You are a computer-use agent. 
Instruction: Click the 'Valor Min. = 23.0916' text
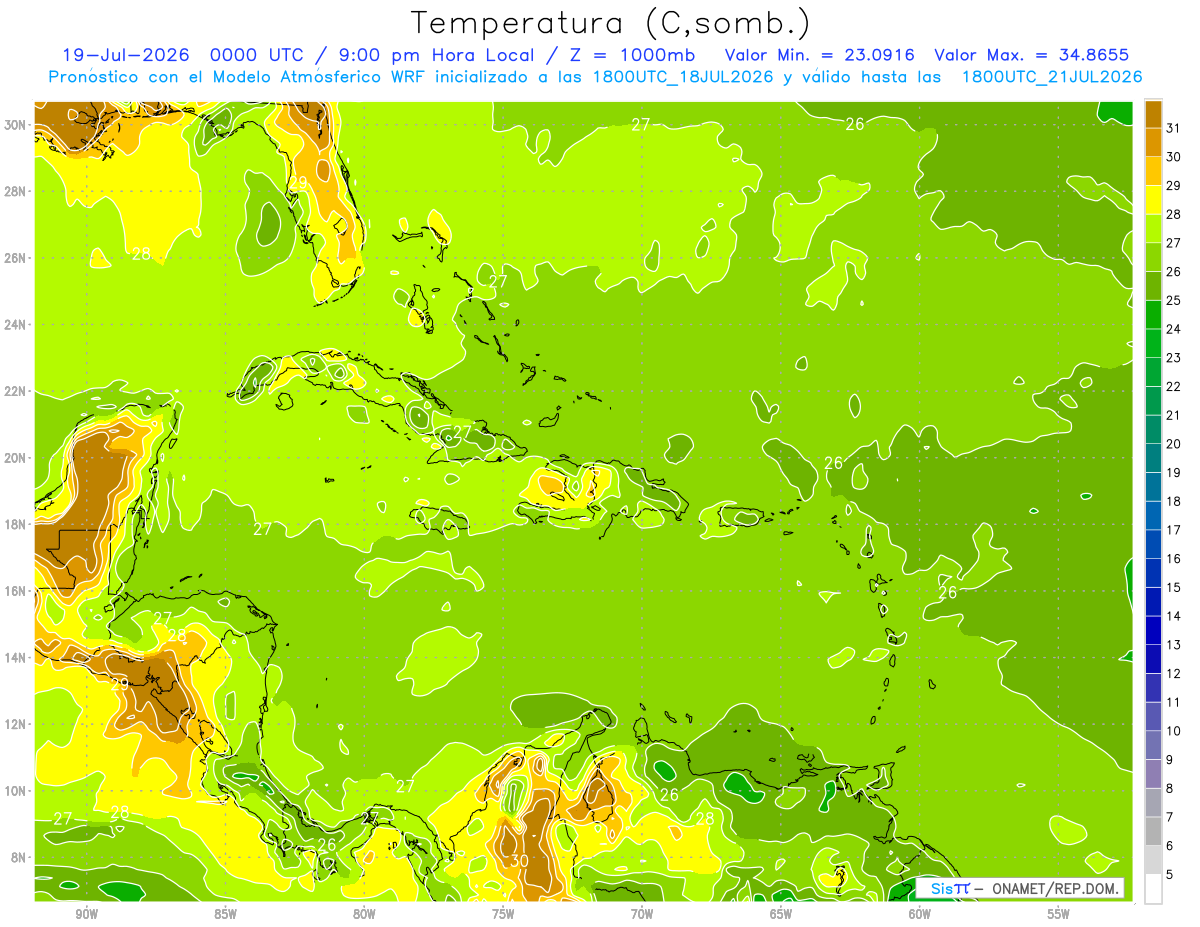point(819,55)
